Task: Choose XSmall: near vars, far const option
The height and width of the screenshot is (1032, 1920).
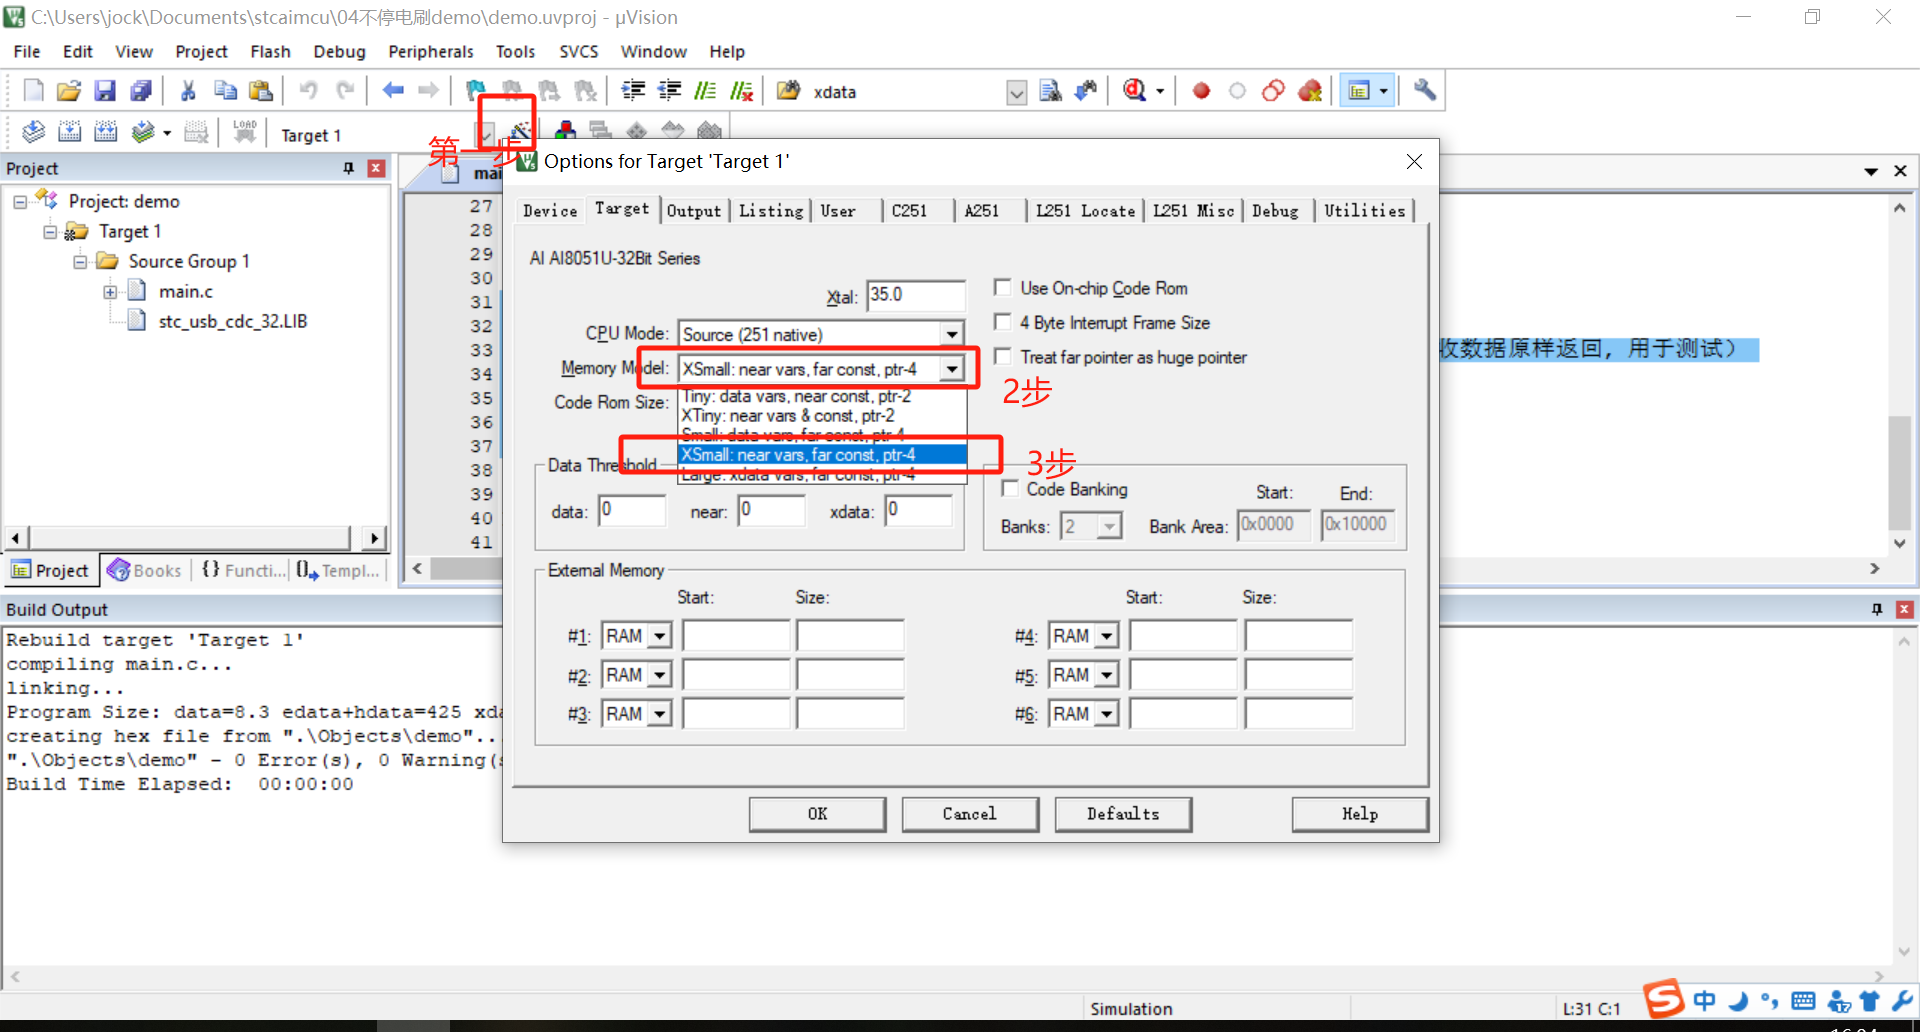Action: [822, 455]
